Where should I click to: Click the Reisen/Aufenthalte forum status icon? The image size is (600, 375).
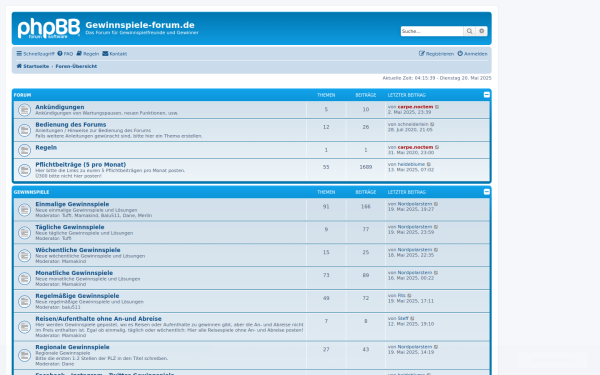click(24, 327)
